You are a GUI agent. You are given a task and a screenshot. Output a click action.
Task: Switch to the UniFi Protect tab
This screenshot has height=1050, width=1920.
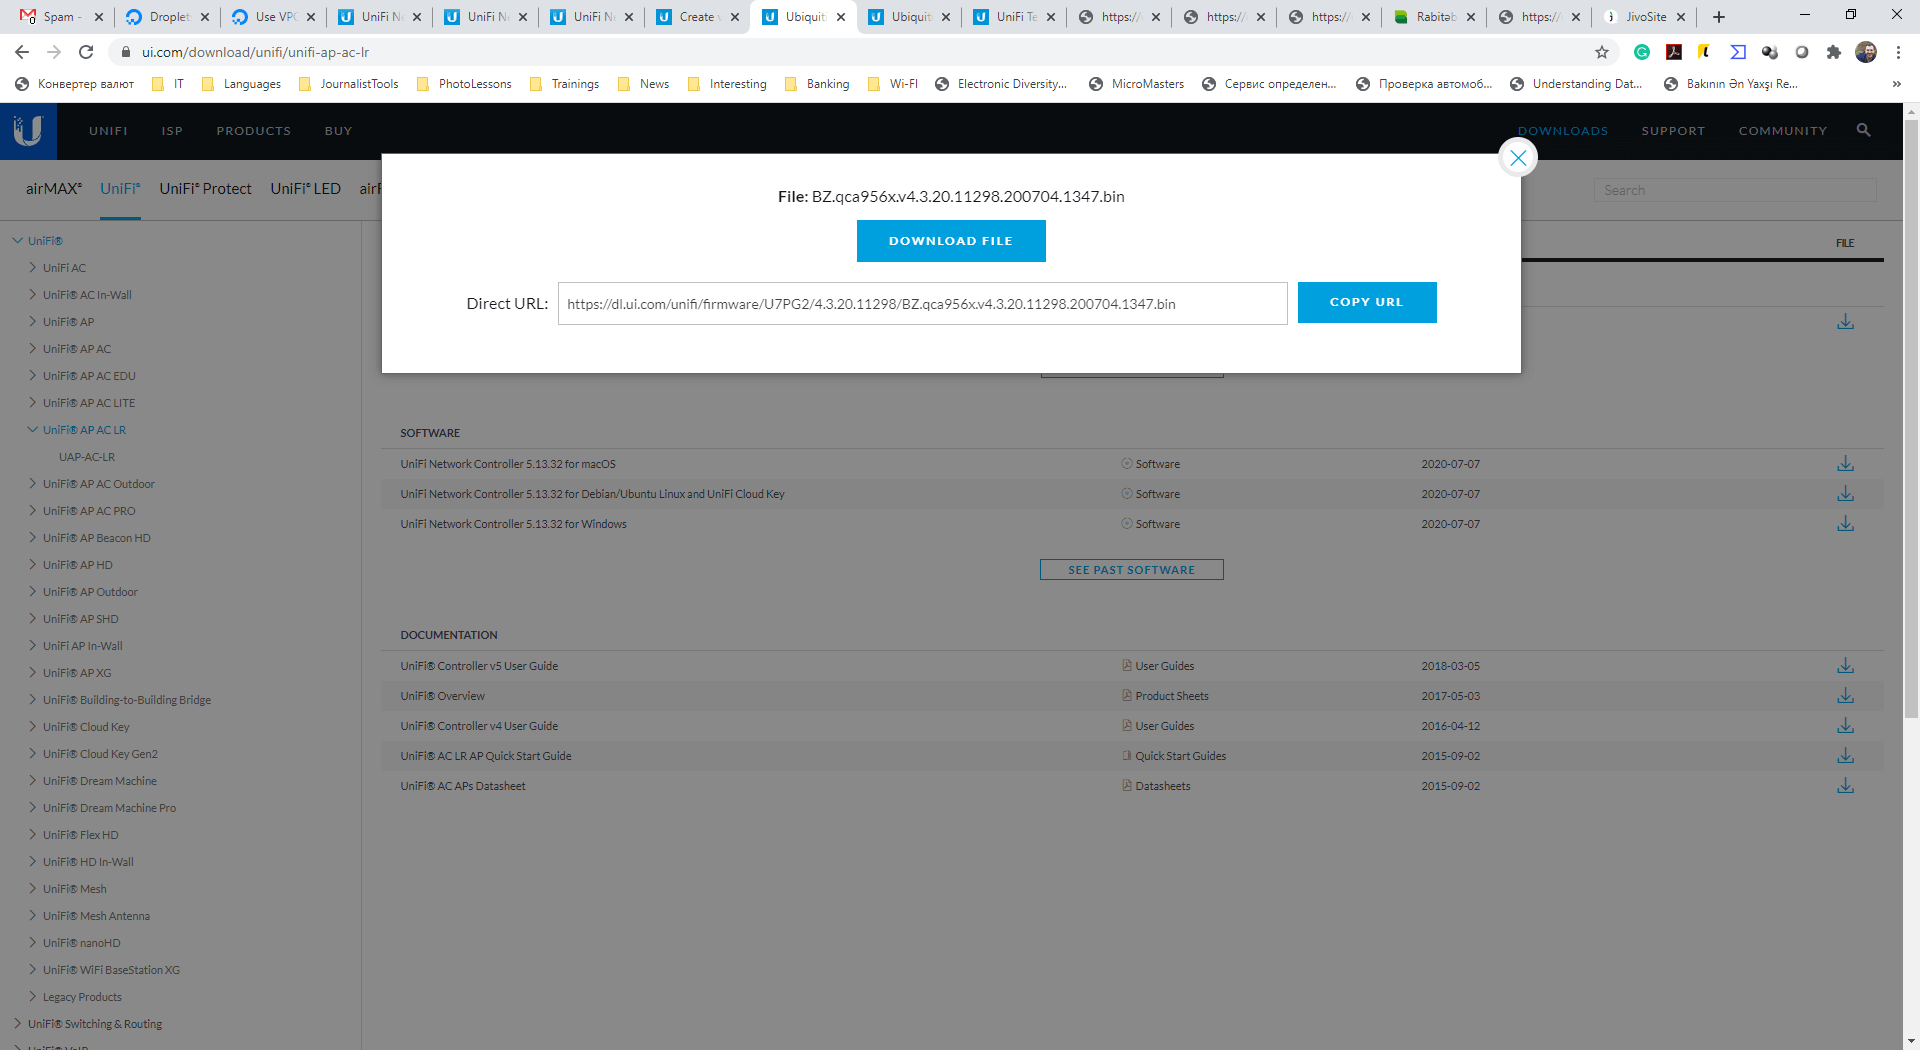click(x=205, y=189)
